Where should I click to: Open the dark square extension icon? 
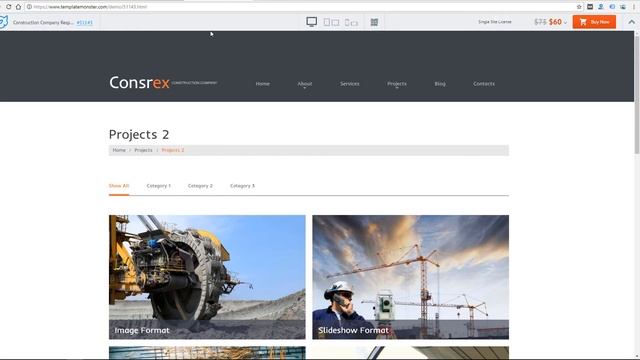pos(590,7)
